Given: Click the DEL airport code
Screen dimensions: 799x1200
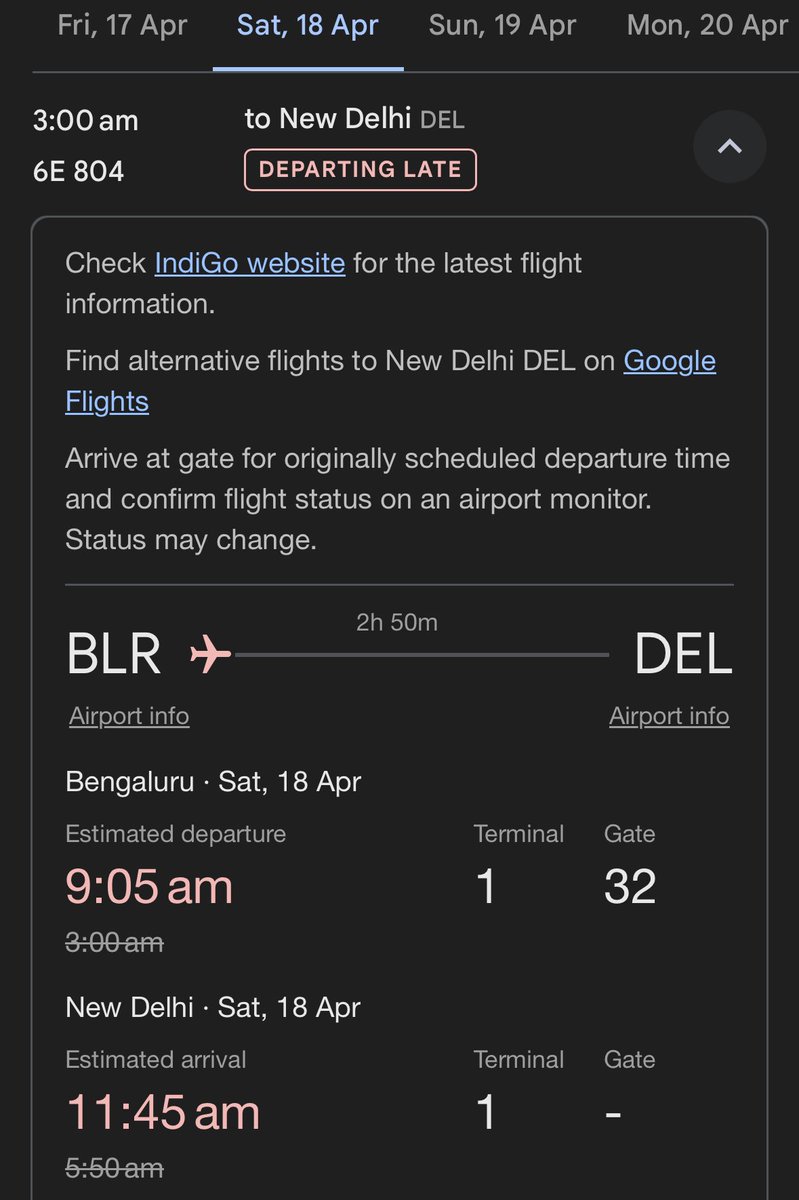Looking at the screenshot, I should tap(684, 655).
